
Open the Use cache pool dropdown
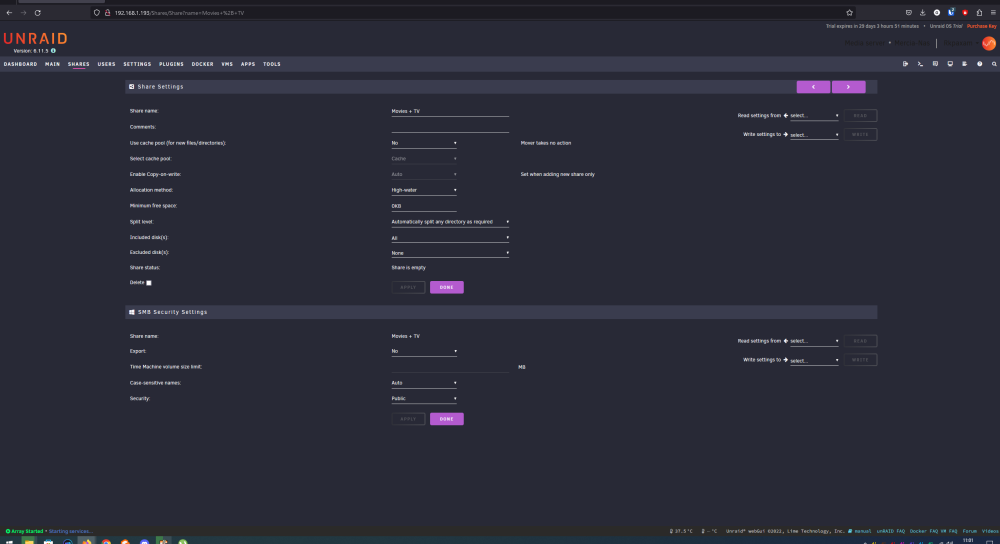pyautogui.click(x=423, y=143)
